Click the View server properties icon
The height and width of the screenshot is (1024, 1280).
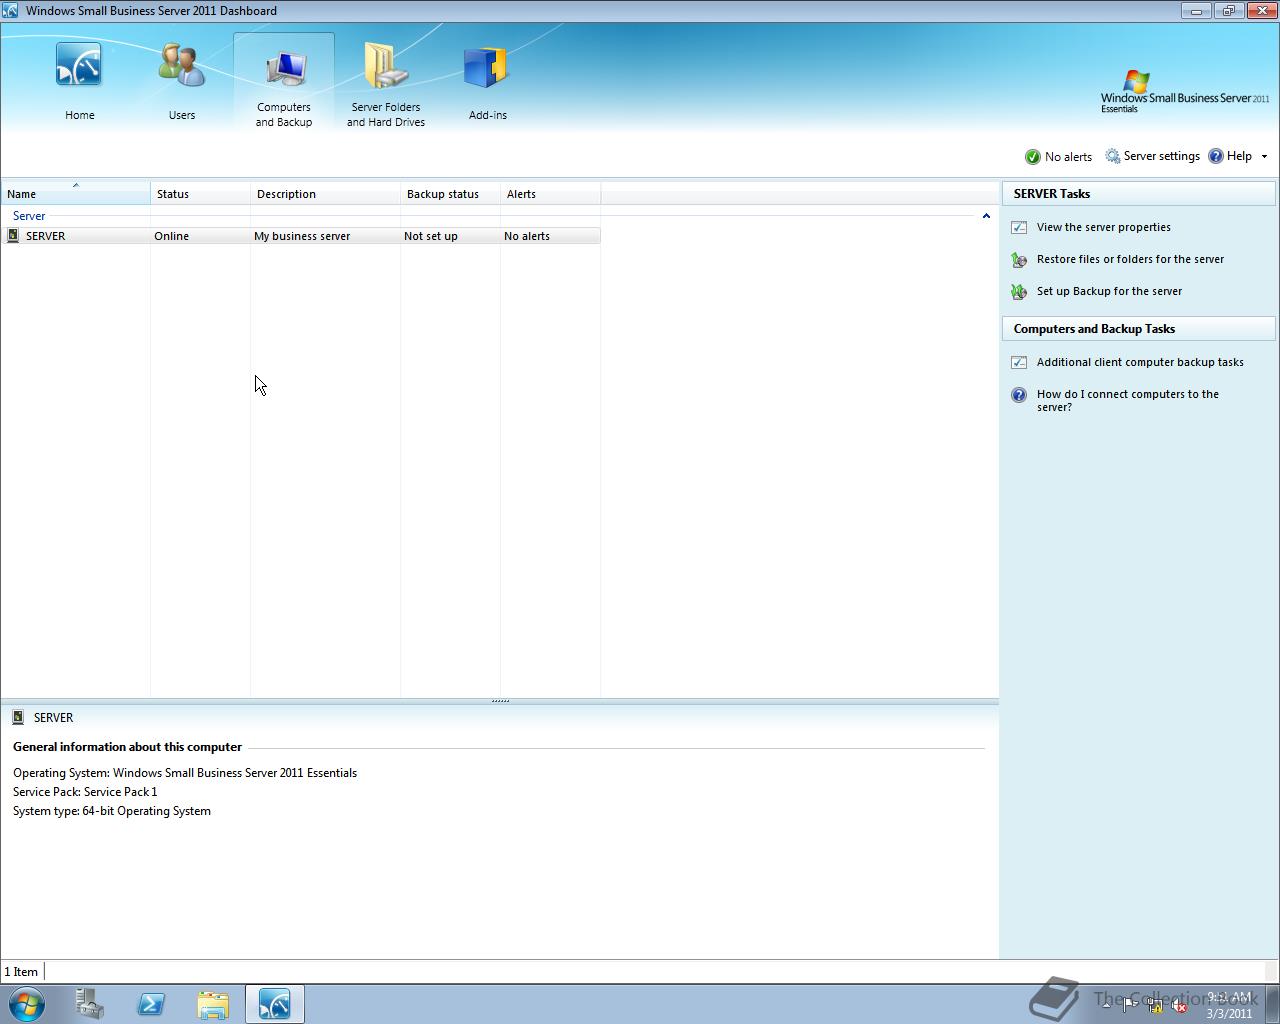(1019, 227)
